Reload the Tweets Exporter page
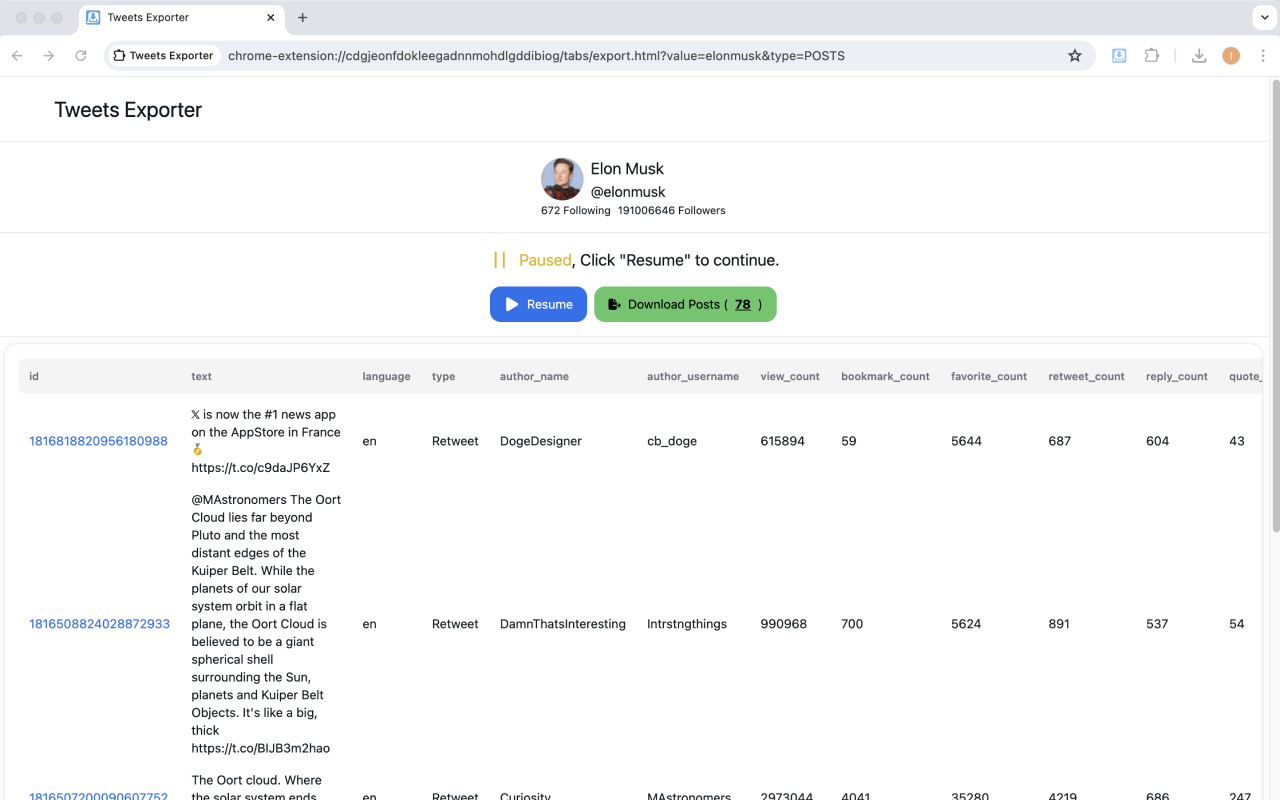 81,56
